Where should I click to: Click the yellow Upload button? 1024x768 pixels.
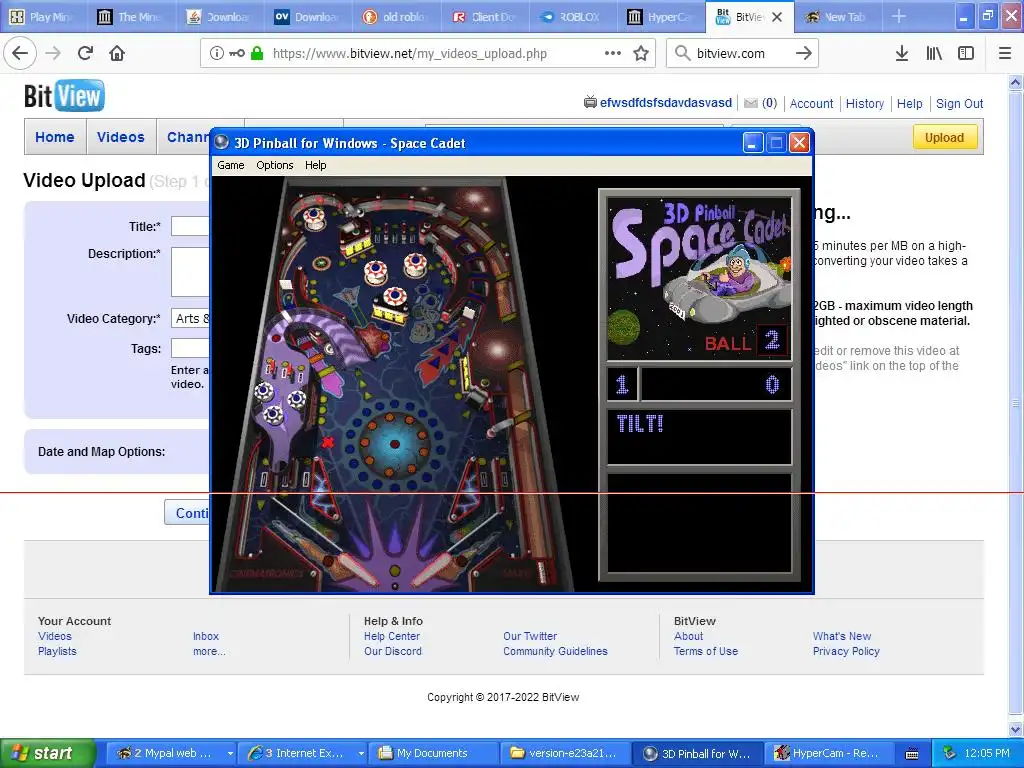944,138
